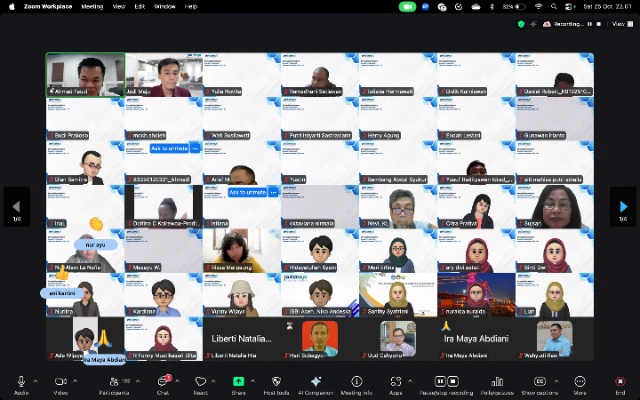Open the Apple menu
This screenshot has width=640, height=400.
[11, 7]
